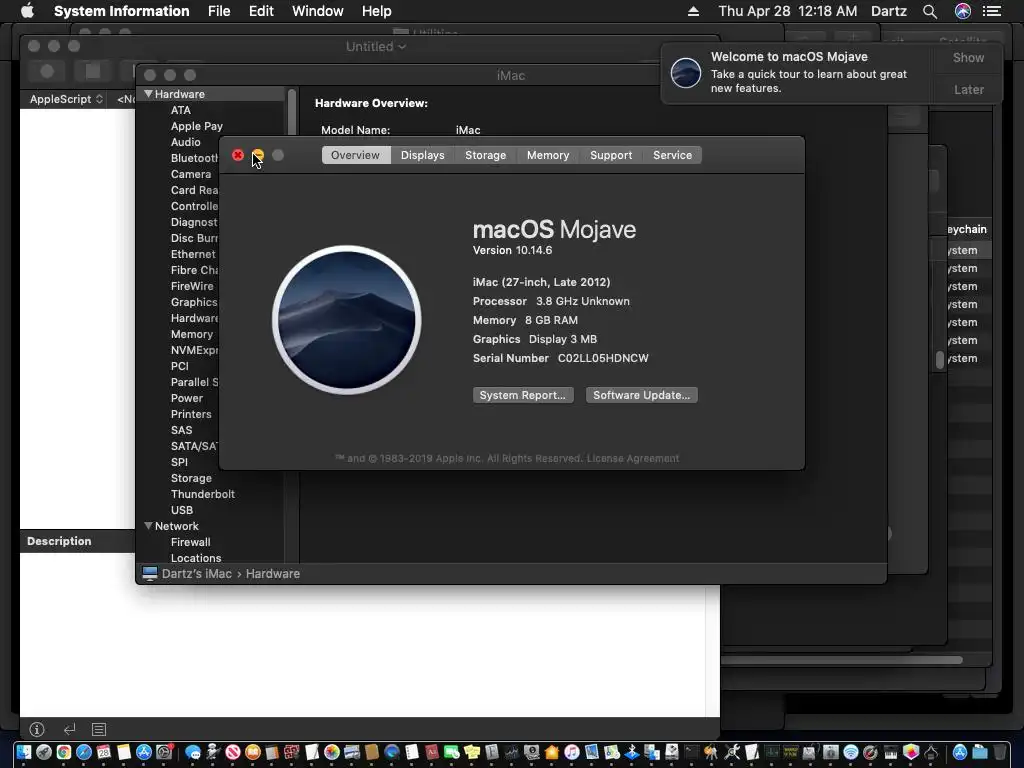Open Keychain Access keys icon in Dock

click(711, 752)
